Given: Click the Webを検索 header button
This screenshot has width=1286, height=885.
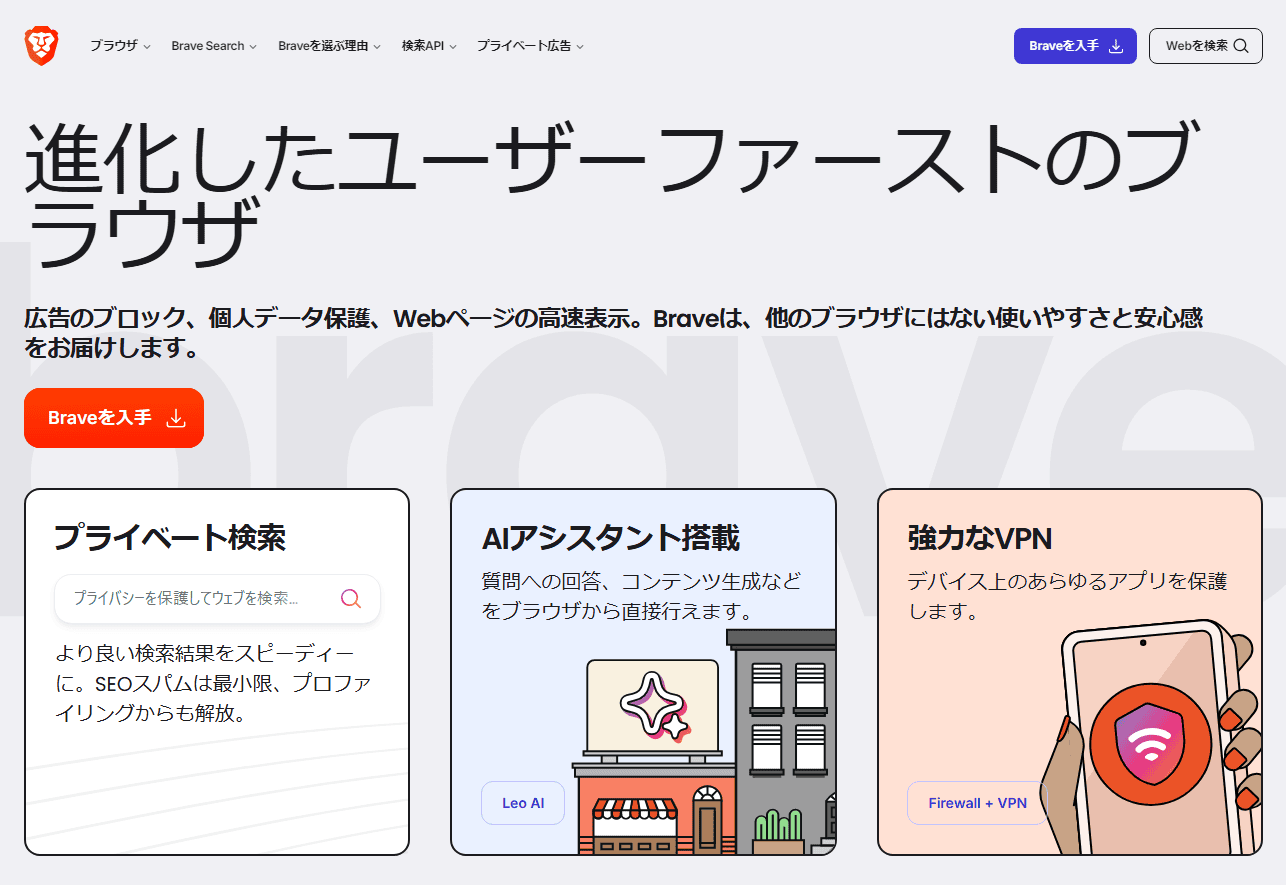Looking at the screenshot, I should point(1206,46).
